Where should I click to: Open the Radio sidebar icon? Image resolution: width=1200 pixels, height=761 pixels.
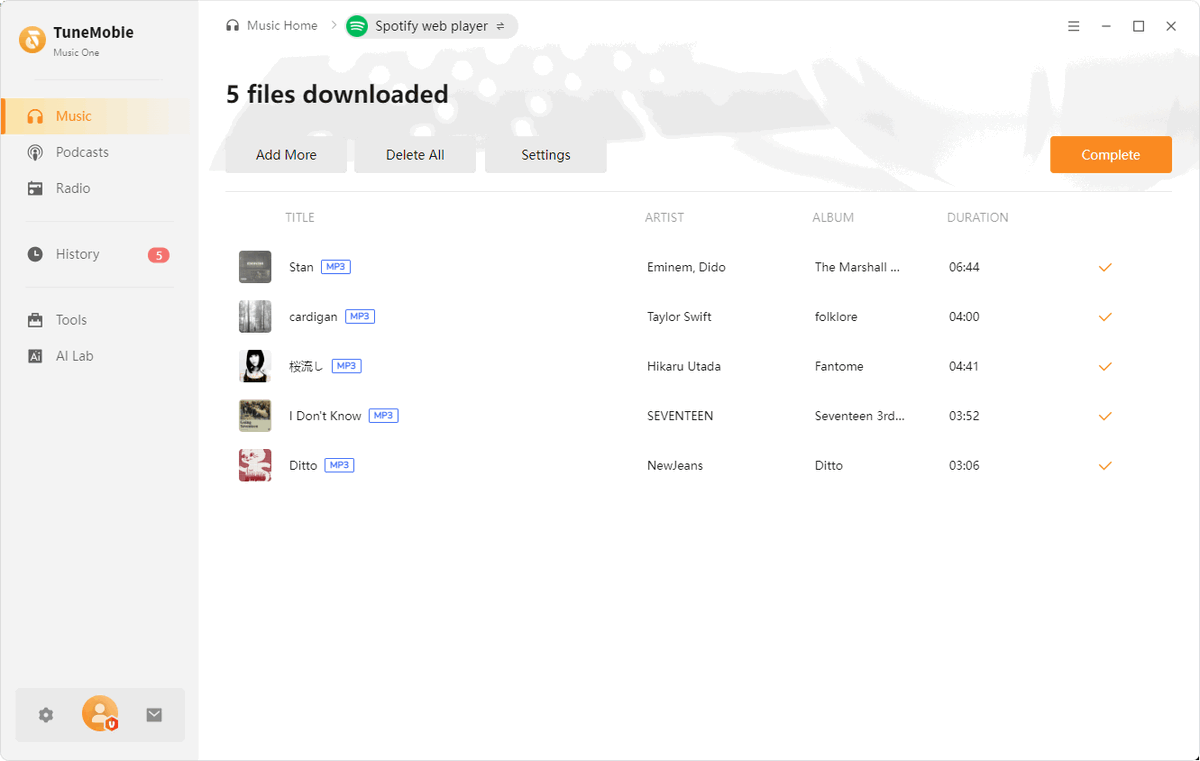[35, 188]
